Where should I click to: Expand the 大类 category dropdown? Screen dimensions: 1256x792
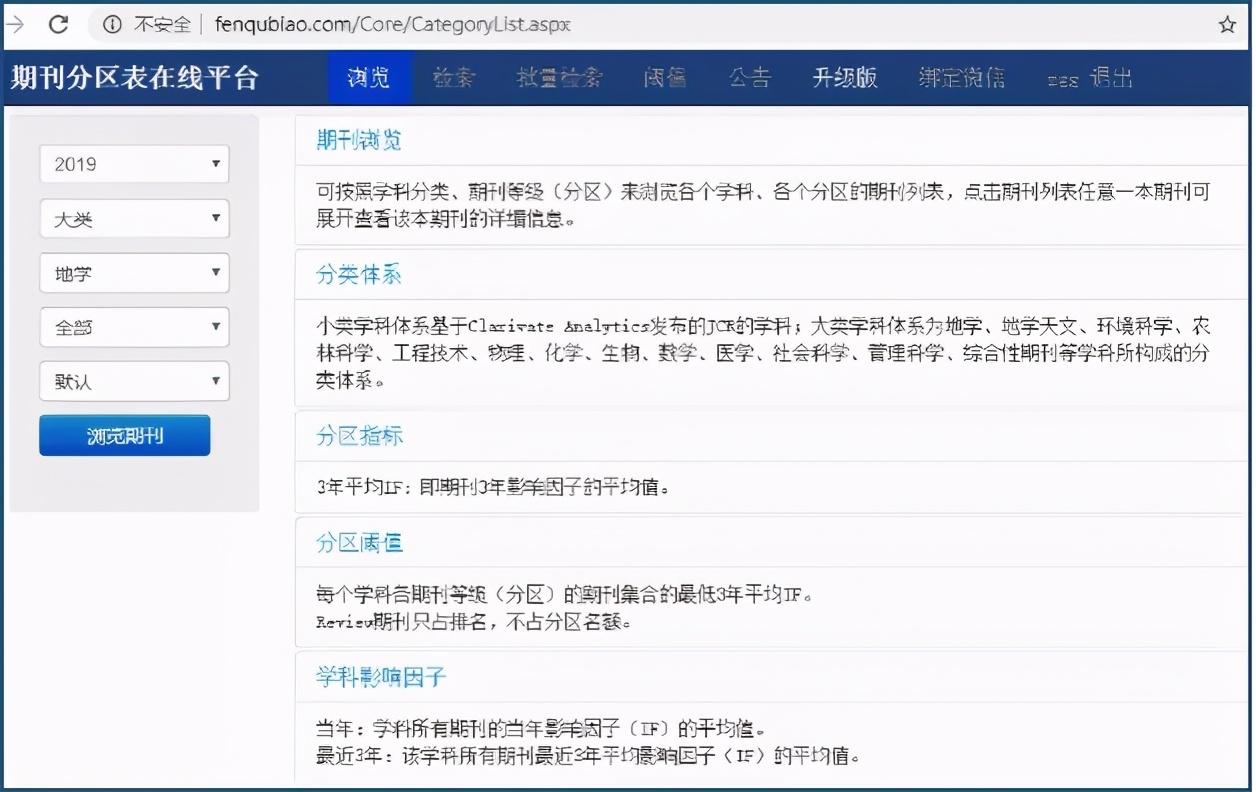[134, 219]
